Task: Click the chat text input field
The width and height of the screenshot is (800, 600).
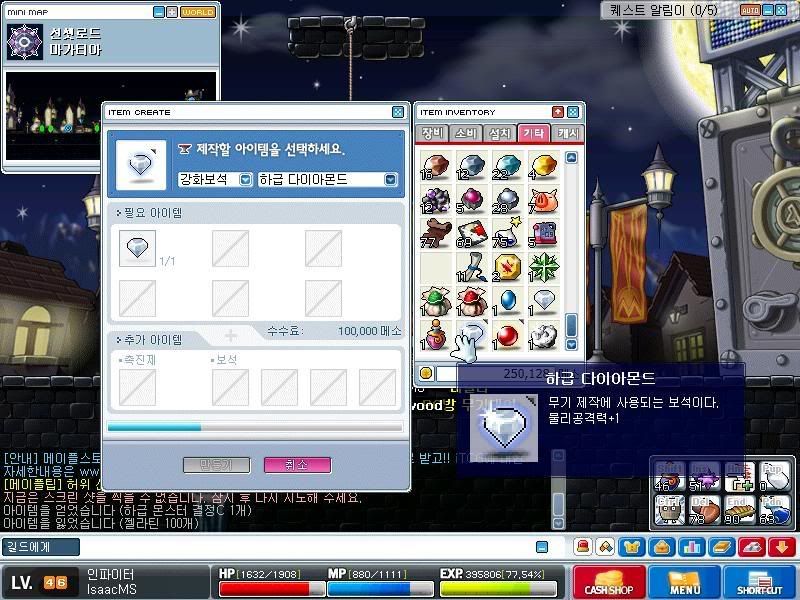Action: (307, 547)
